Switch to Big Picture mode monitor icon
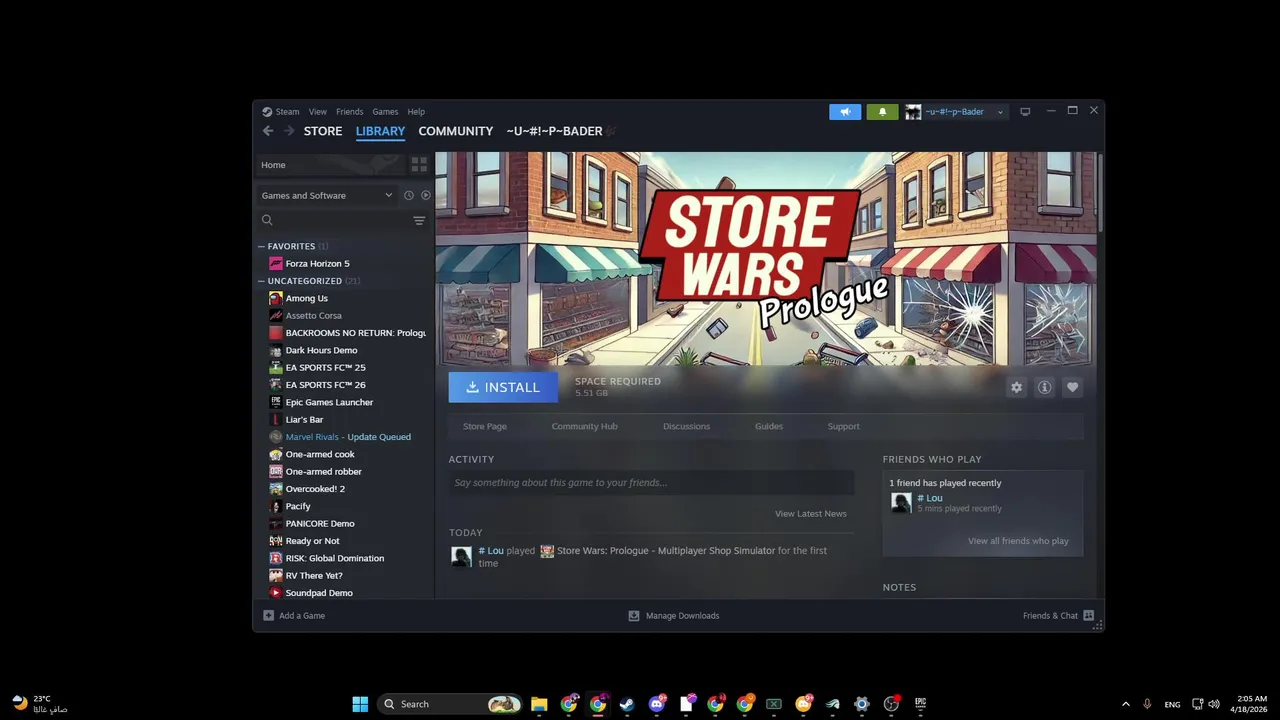 pyautogui.click(x=1025, y=112)
